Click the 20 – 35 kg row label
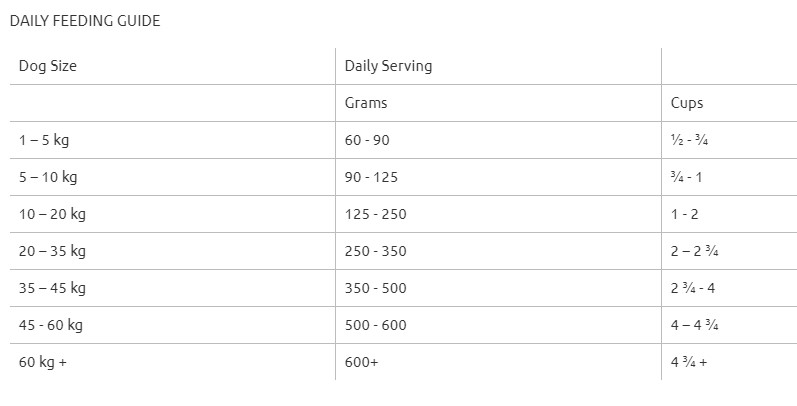This screenshot has height=406, width=797. tap(52, 251)
